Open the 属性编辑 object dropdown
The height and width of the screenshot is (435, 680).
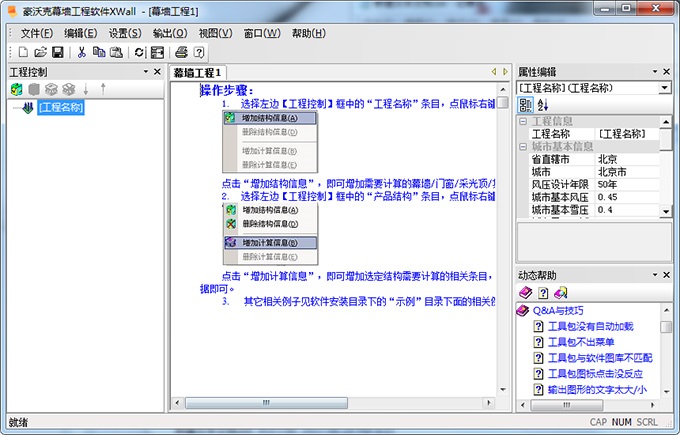665,88
